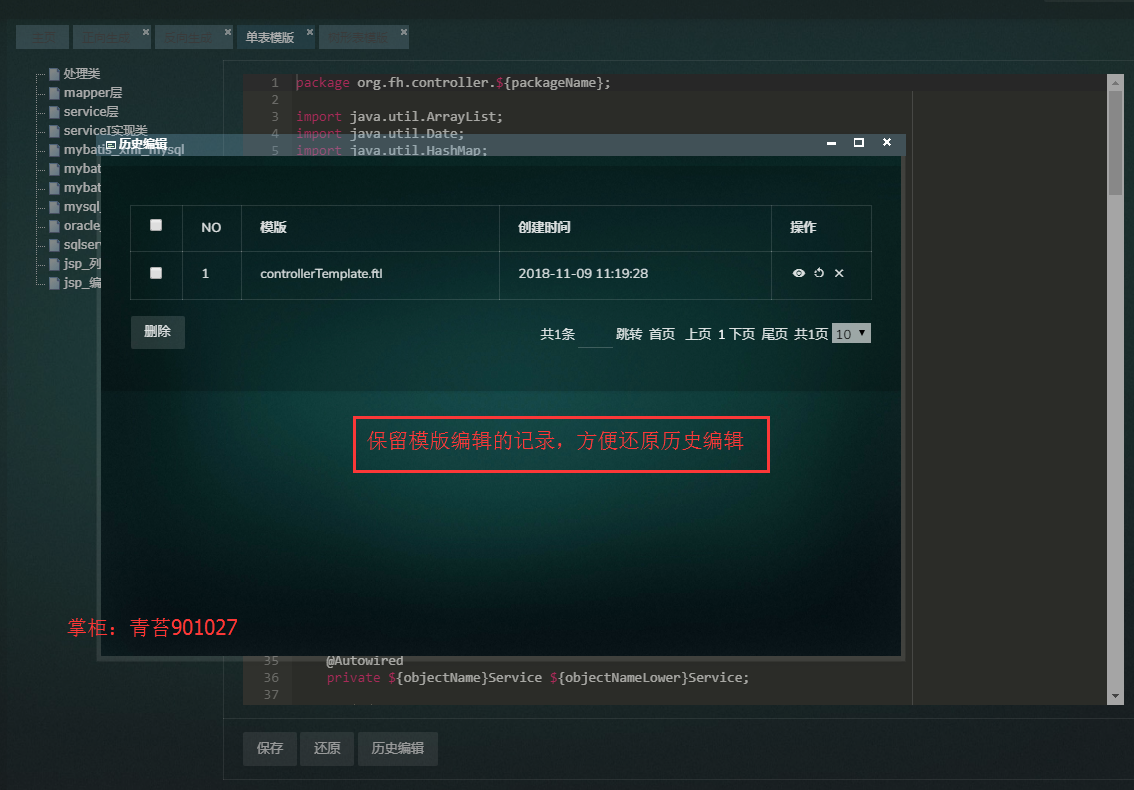Close the 正向生成 tab

145,32
